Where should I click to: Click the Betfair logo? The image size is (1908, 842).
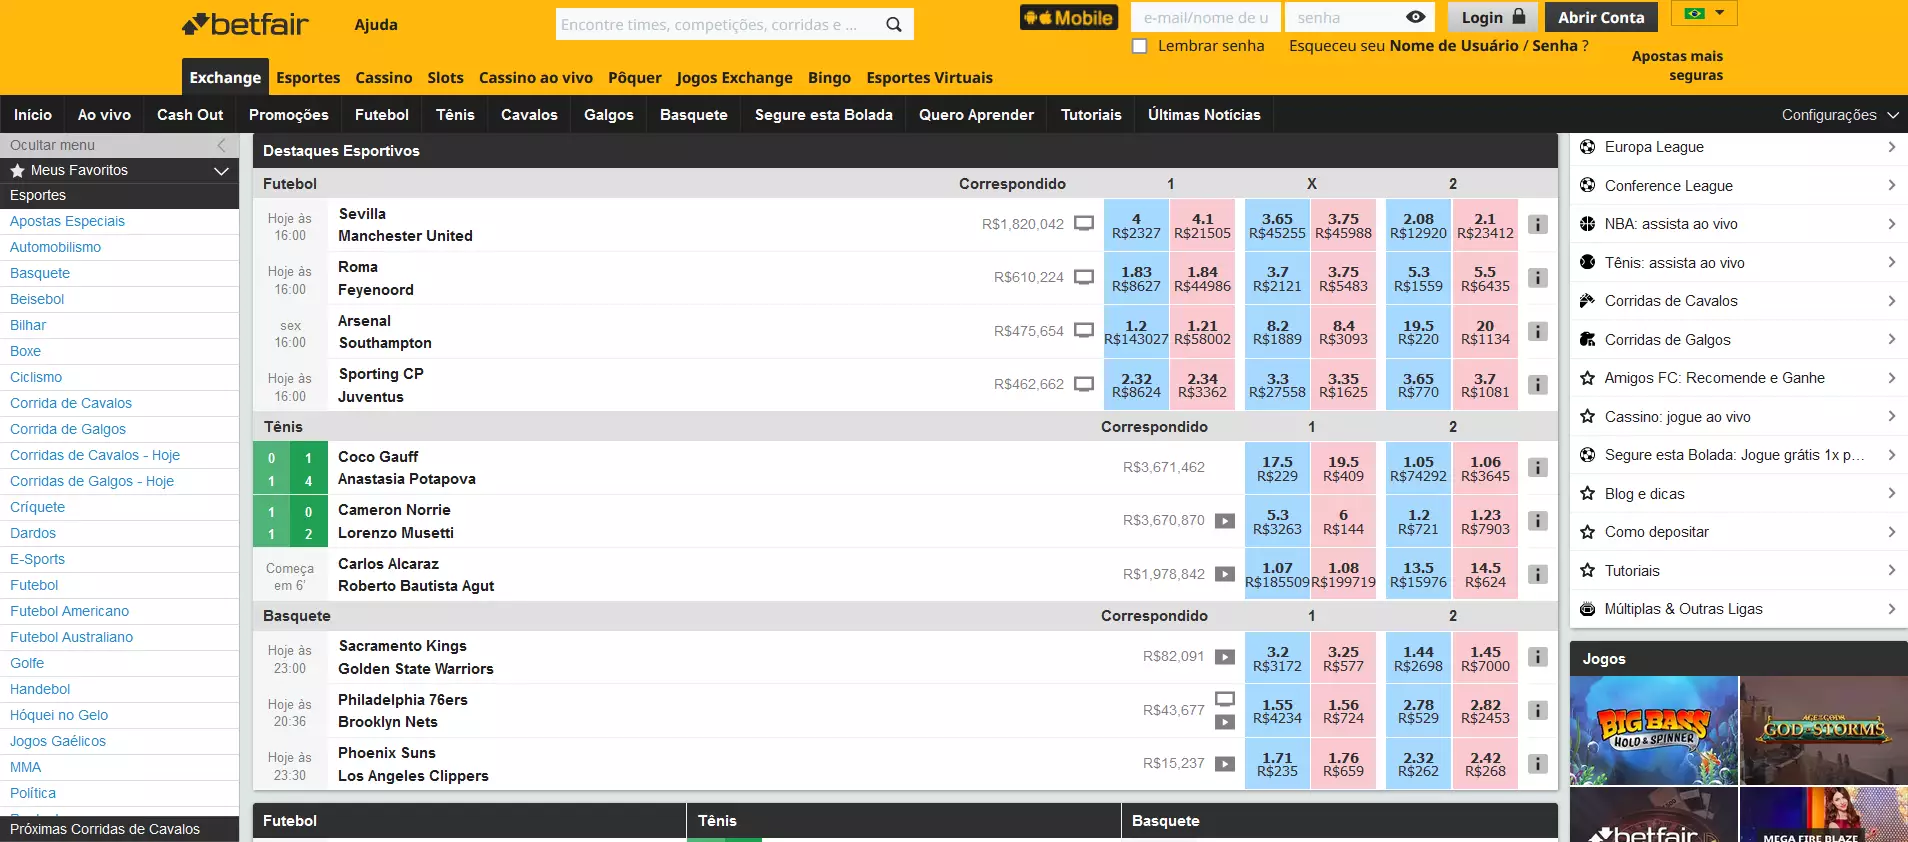pos(246,24)
